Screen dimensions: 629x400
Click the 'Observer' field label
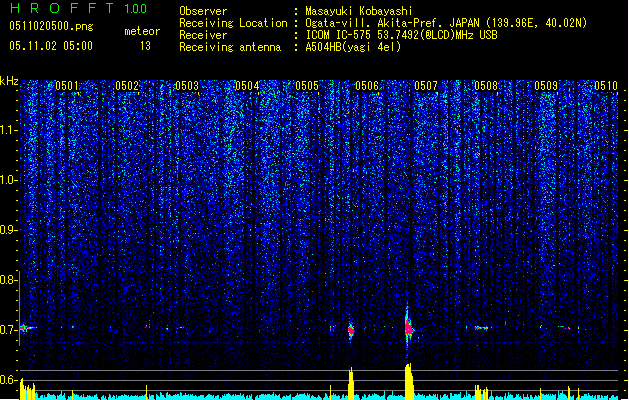point(203,11)
